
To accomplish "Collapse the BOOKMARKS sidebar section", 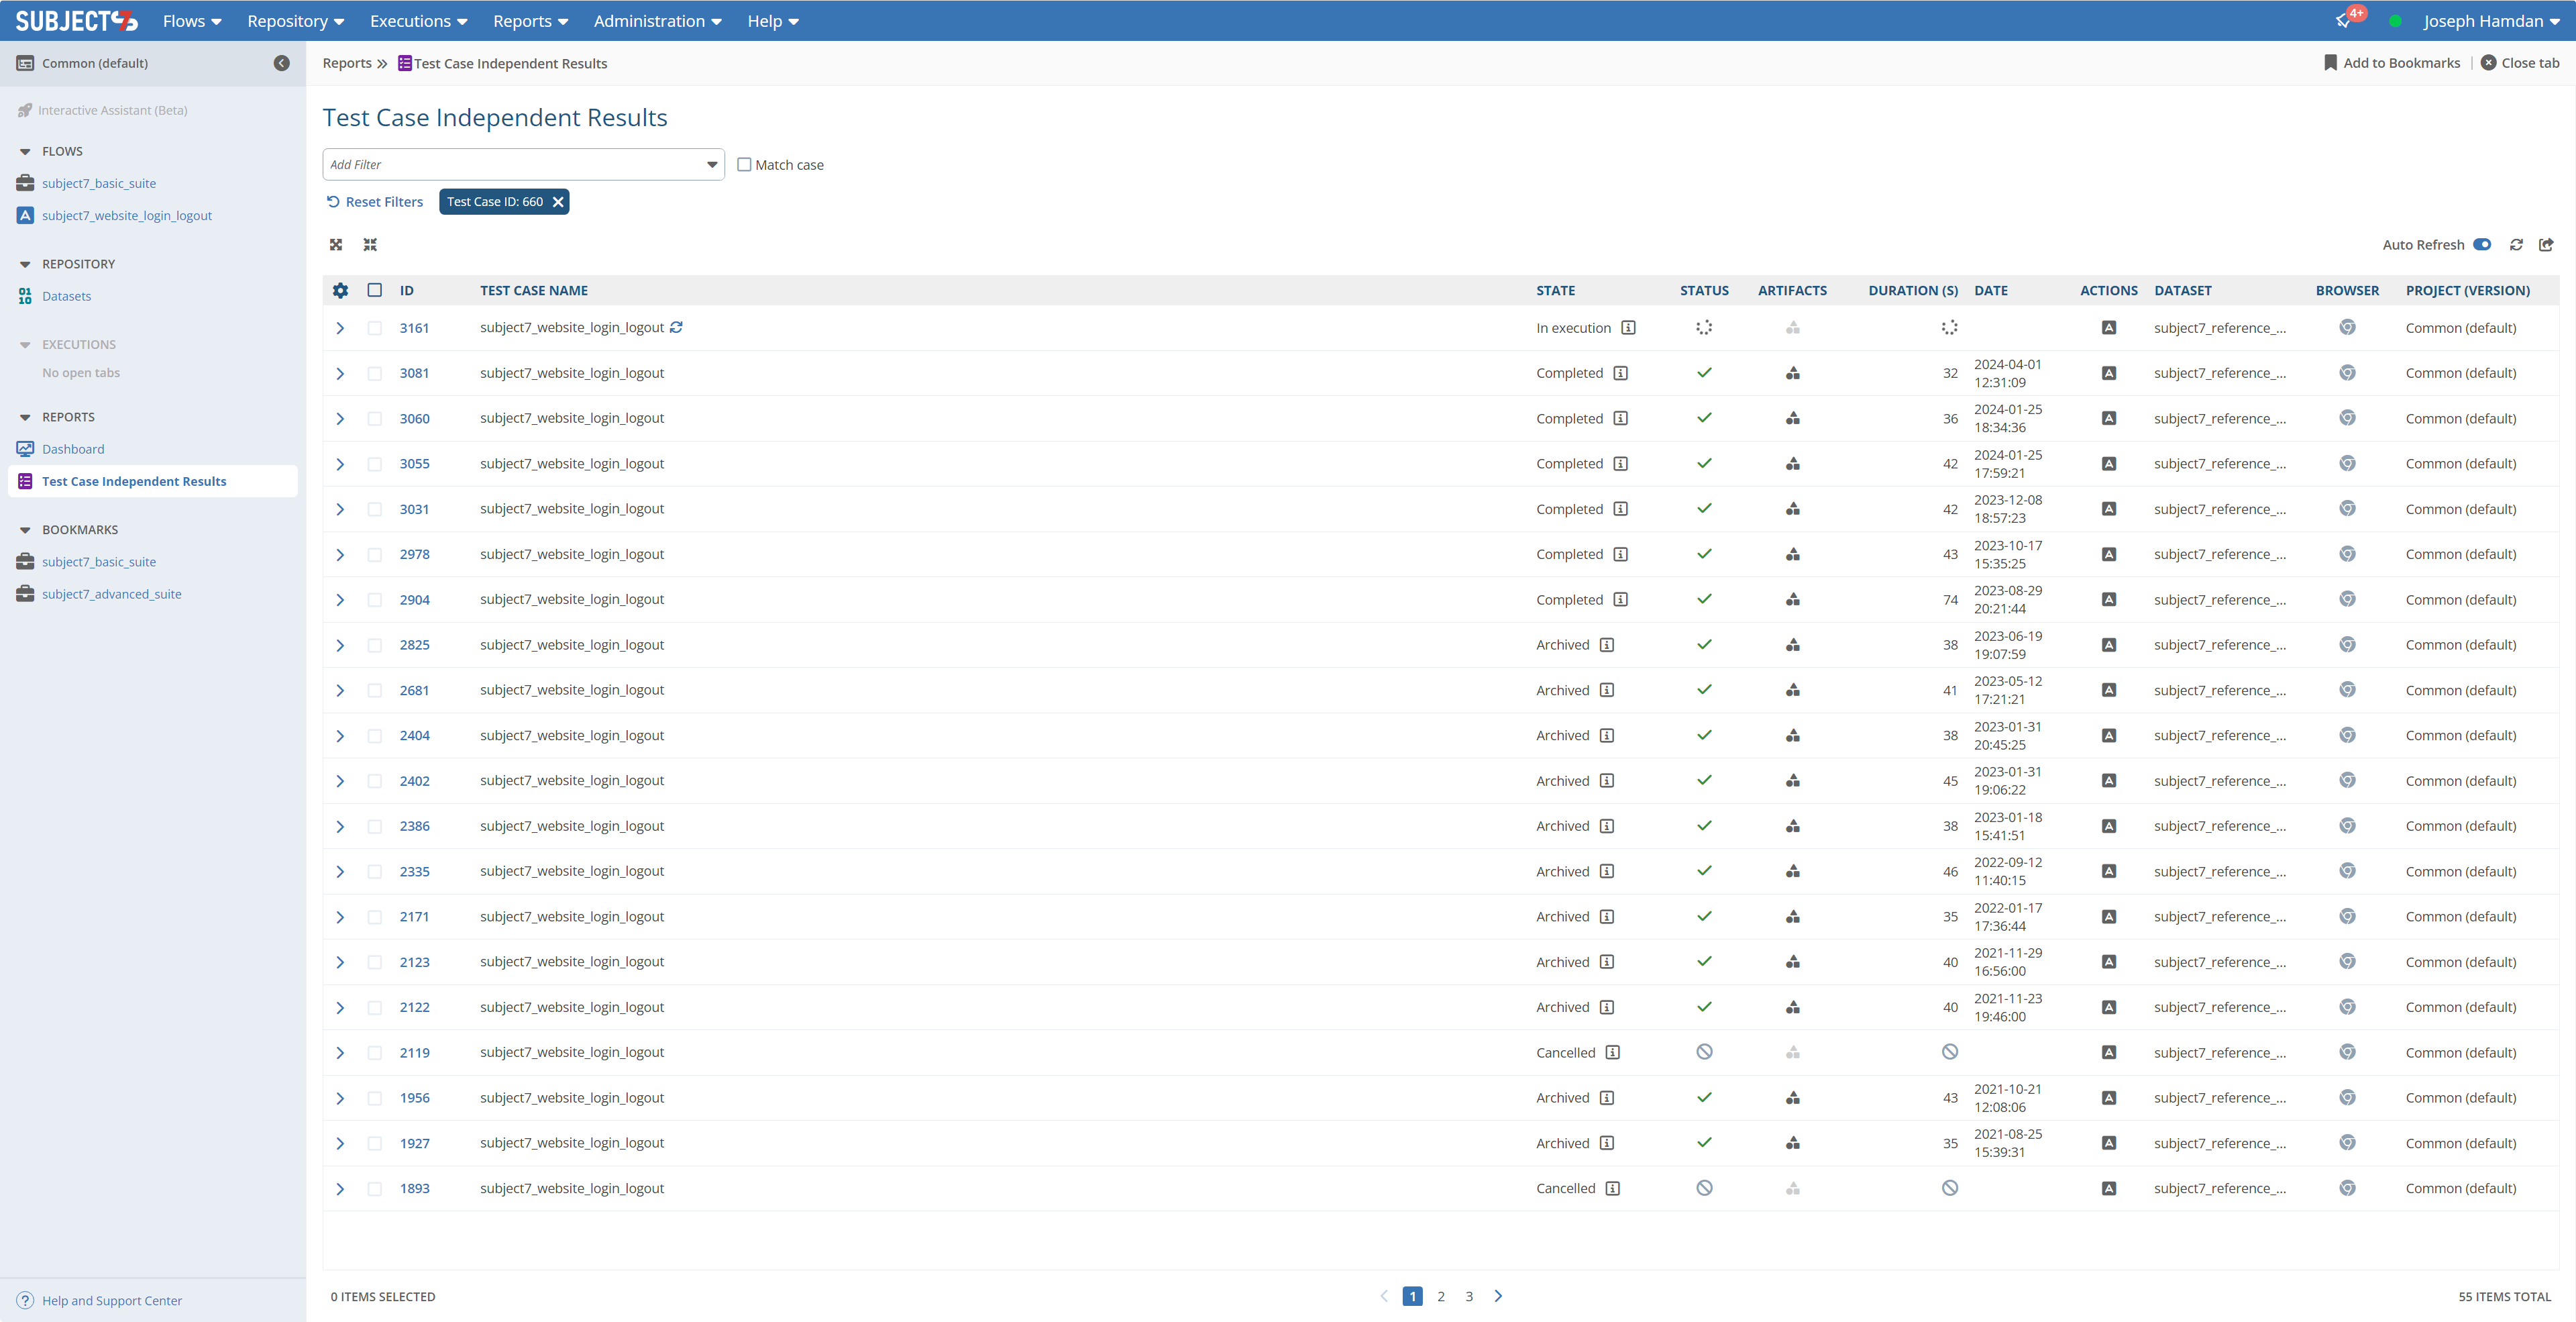I will 25,530.
